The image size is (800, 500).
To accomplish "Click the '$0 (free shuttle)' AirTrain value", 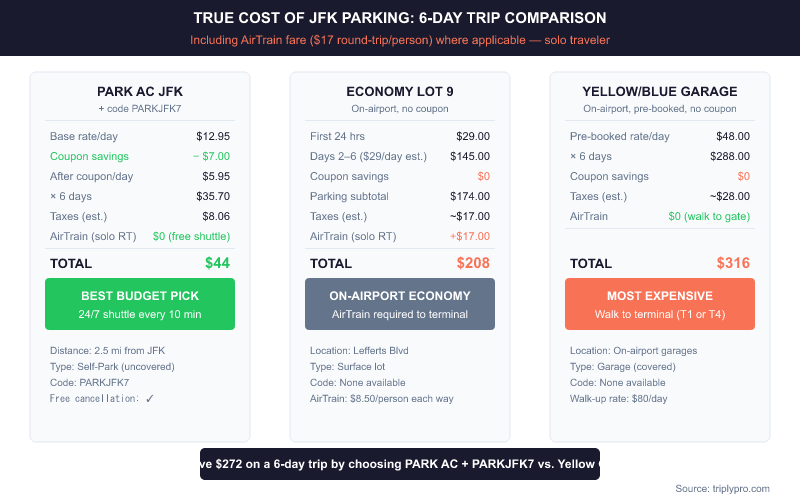I will [x=191, y=236].
